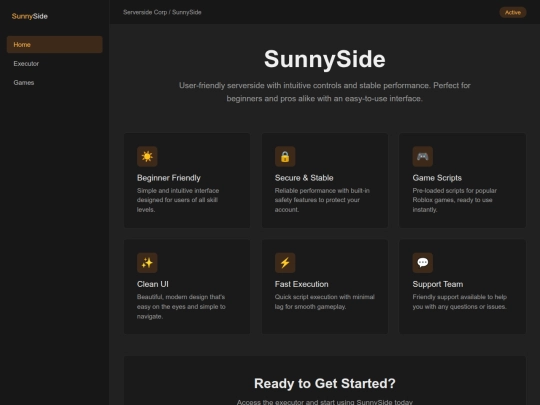Click the gamepad icon on Game Scripts card
Viewport: 540px width, 405px height.
(x=423, y=156)
